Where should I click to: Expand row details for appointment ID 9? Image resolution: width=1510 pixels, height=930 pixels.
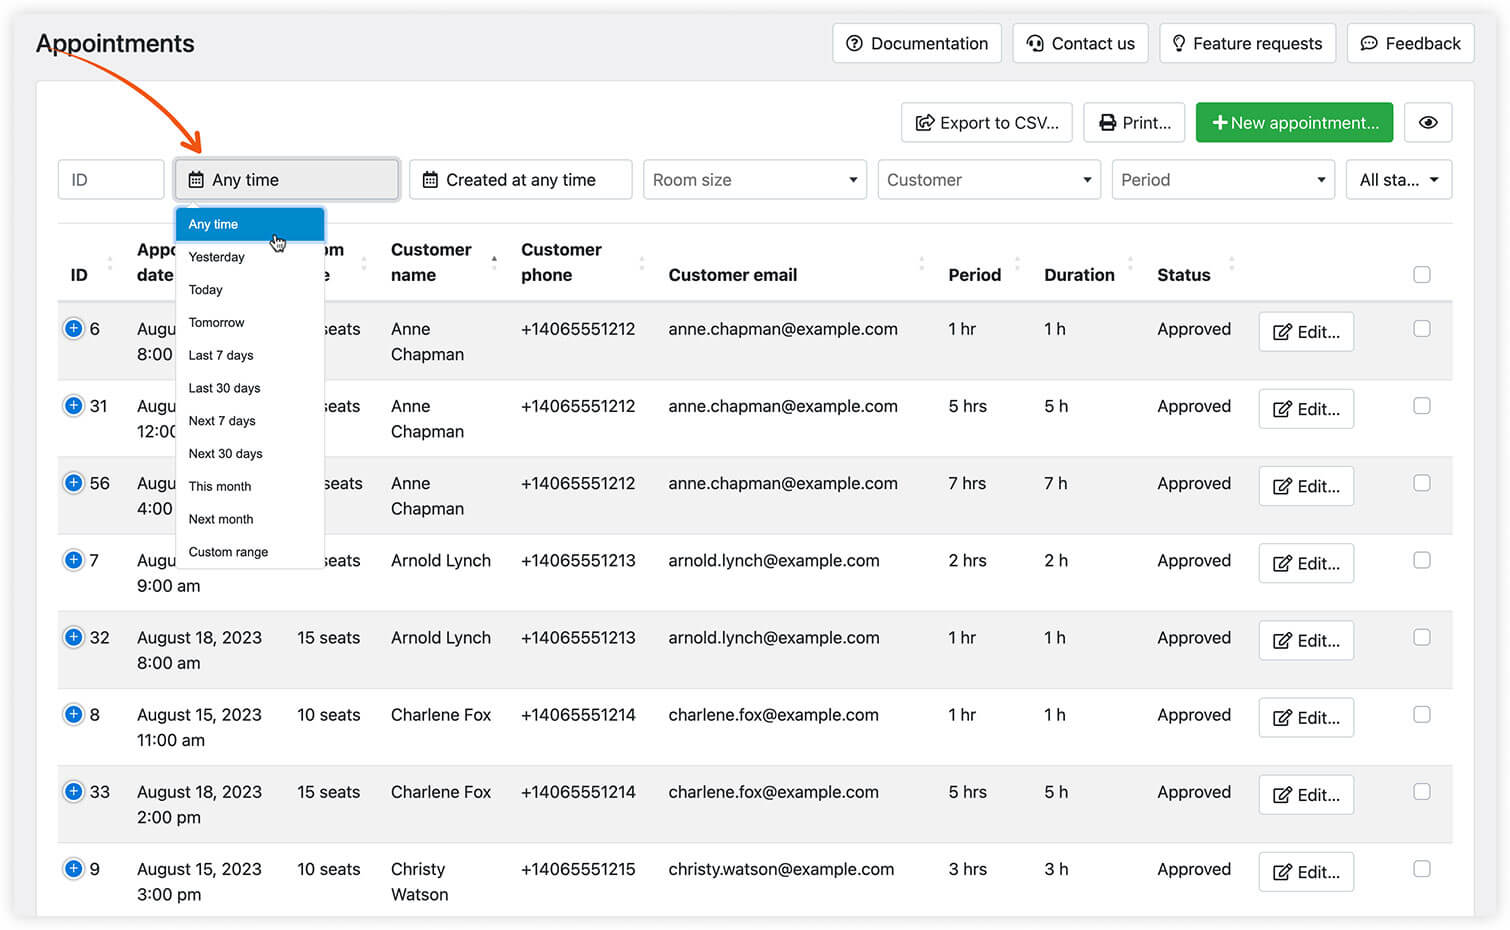(x=73, y=868)
